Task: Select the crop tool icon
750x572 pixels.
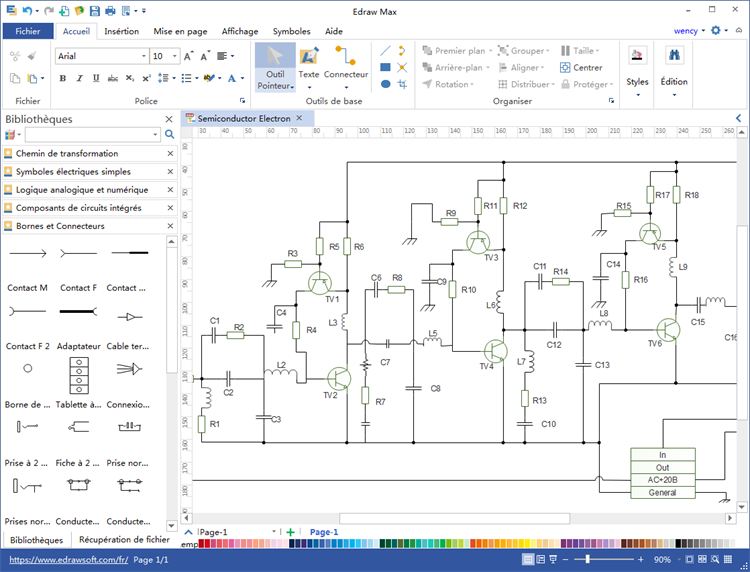Action: tap(402, 84)
